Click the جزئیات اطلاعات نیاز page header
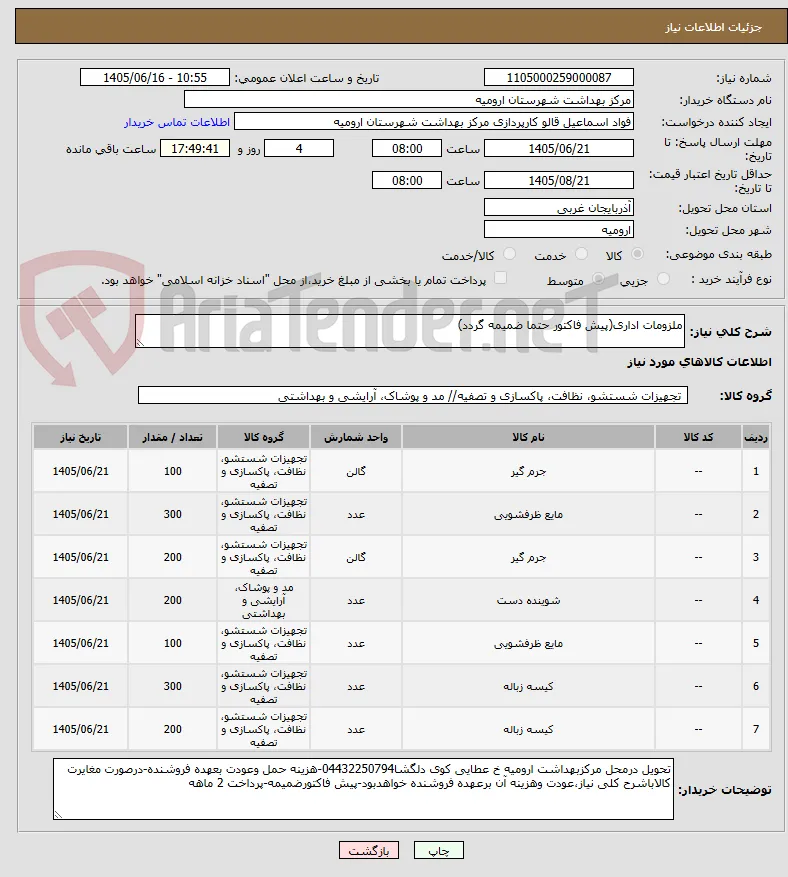The image size is (788, 877). [713, 27]
